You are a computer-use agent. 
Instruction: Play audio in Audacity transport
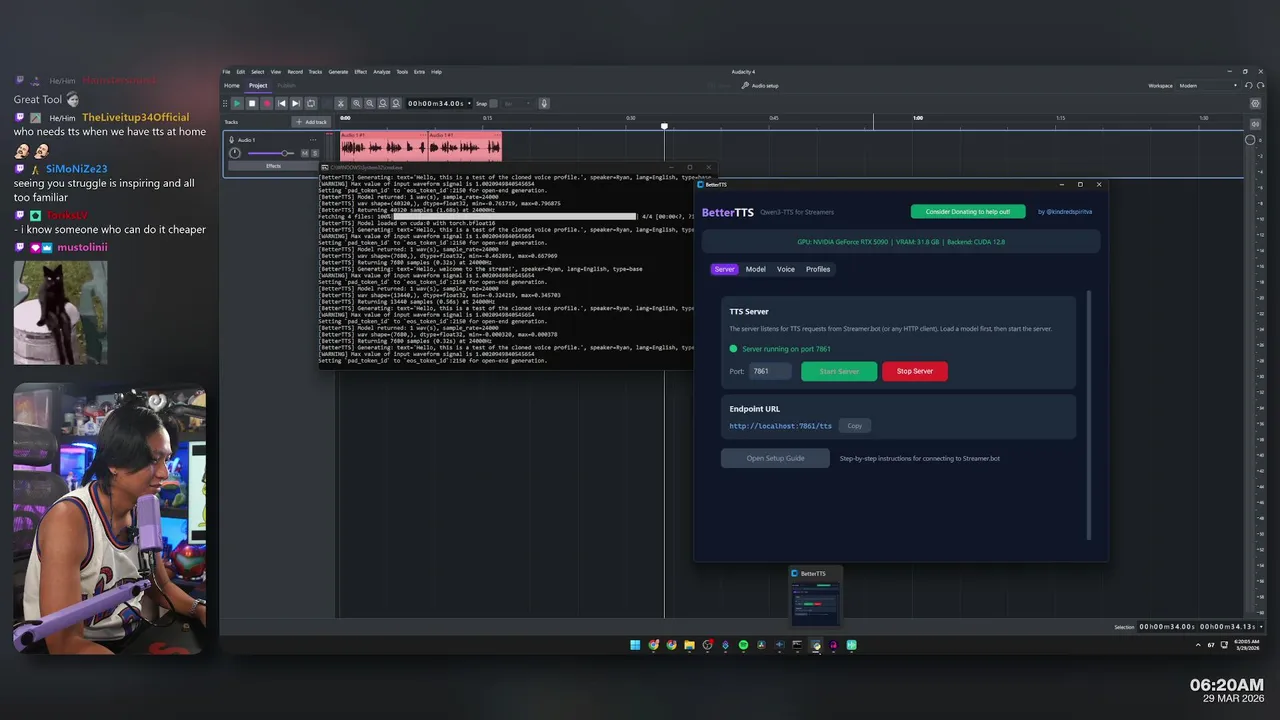(237, 103)
